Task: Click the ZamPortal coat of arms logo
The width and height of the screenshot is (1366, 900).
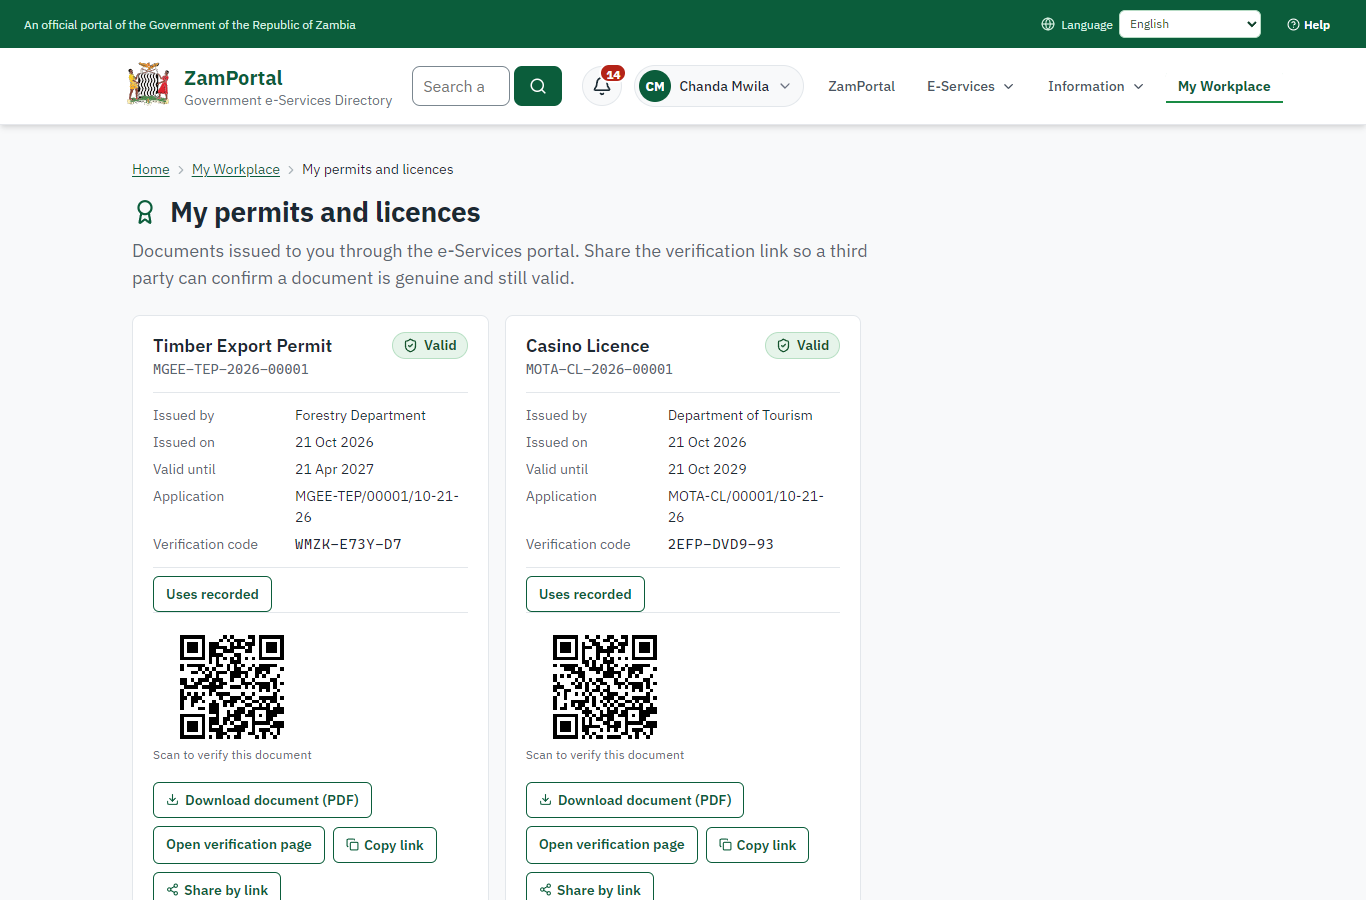Action: tap(148, 85)
